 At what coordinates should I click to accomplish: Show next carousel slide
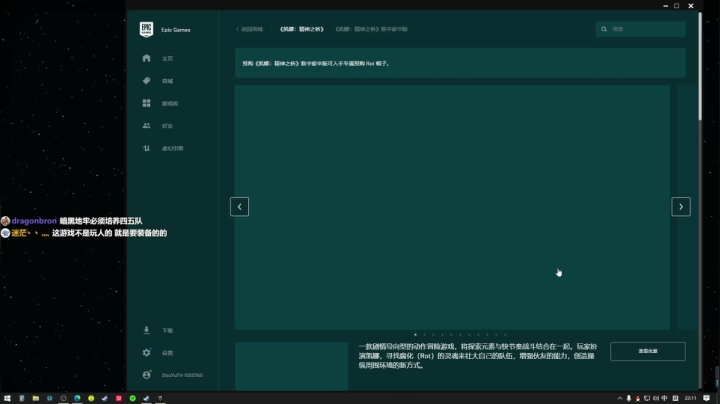pos(681,207)
